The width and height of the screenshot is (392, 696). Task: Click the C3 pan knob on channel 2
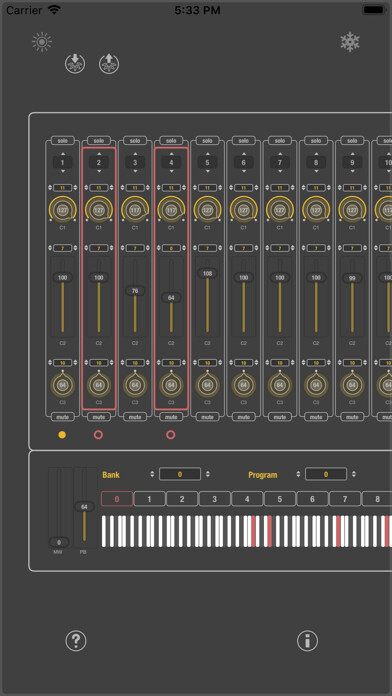click(99, 385)
